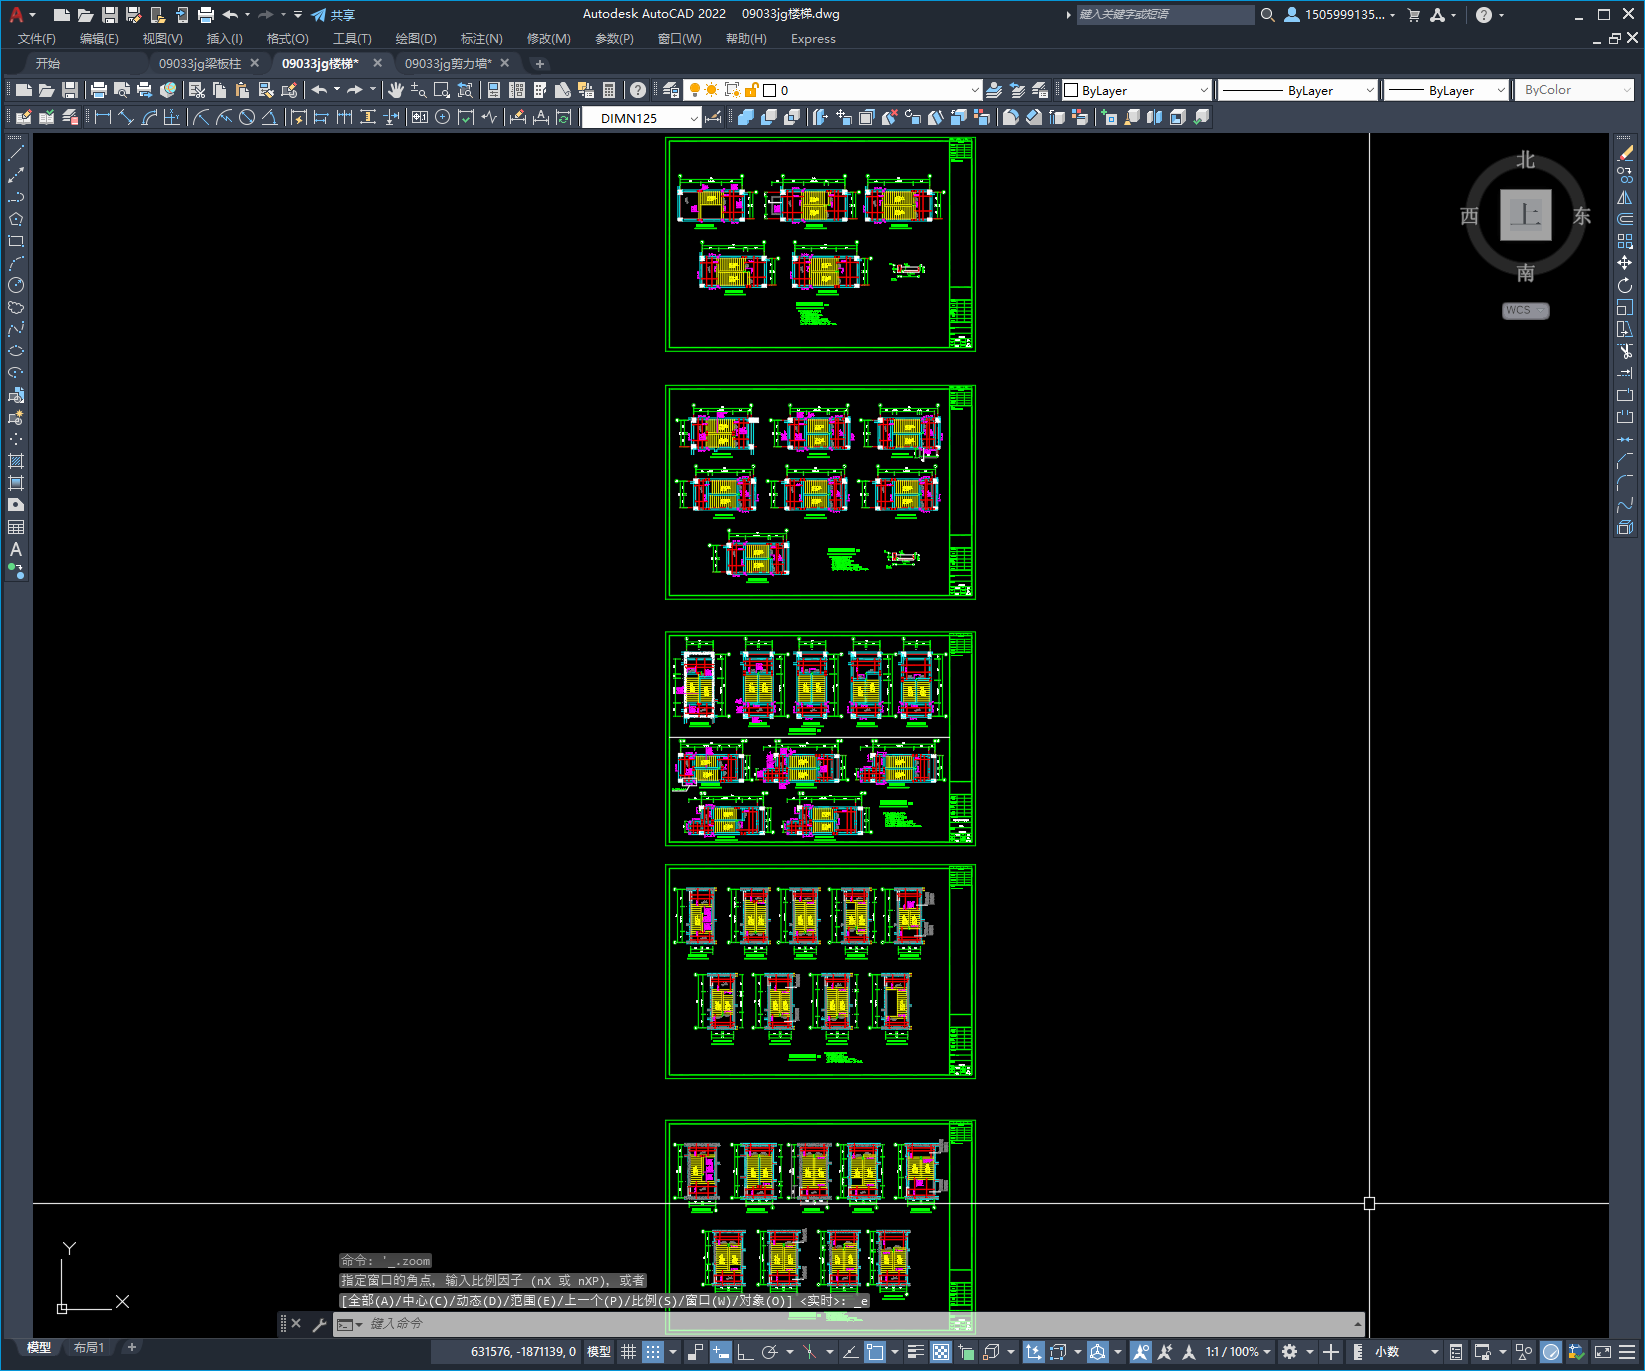Screen dimensions: 1645x1371
Task: Open the Express menu
Action: [813, 39]
